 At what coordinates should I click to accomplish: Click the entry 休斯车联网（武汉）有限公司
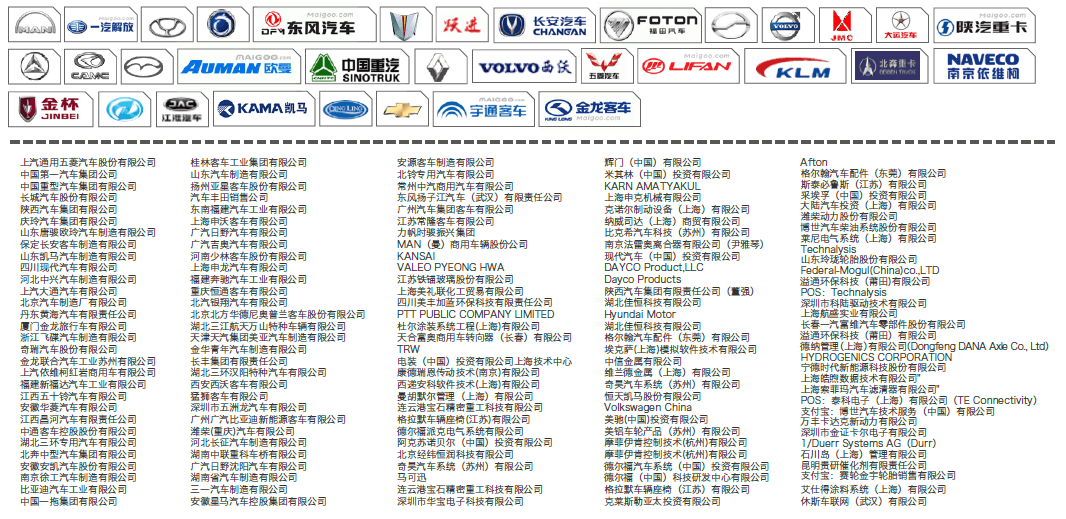(x=863, y=501)
